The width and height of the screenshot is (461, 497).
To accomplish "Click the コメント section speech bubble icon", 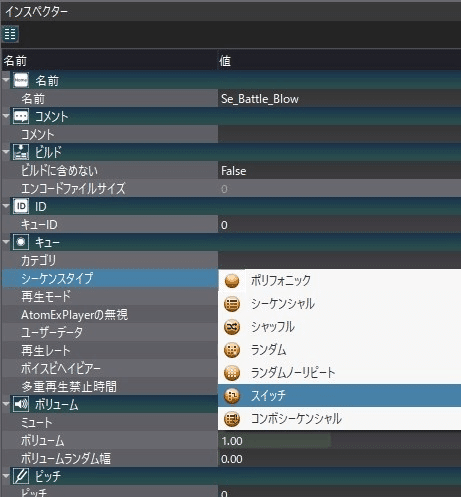I will [21, 116].
